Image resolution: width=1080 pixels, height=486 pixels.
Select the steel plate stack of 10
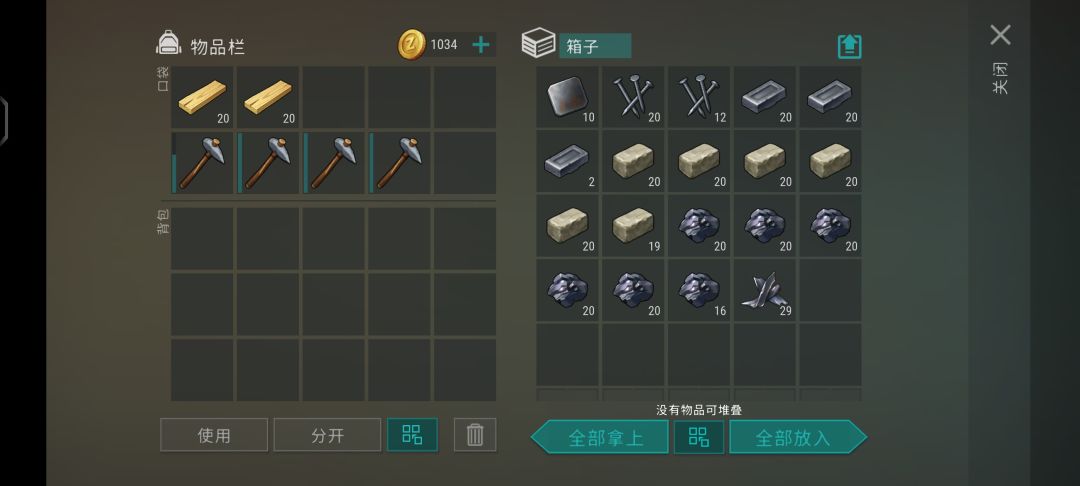[568, 97]
